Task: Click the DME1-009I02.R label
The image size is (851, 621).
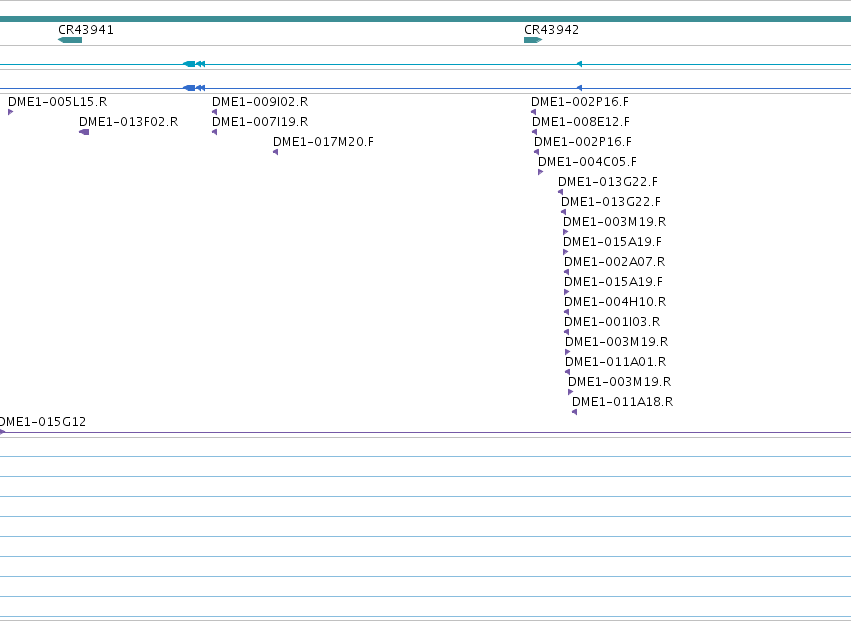Action: 260,102
